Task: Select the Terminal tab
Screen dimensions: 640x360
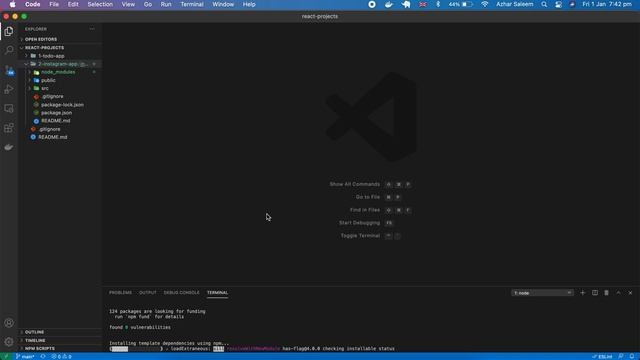Action: coord(218,293)
